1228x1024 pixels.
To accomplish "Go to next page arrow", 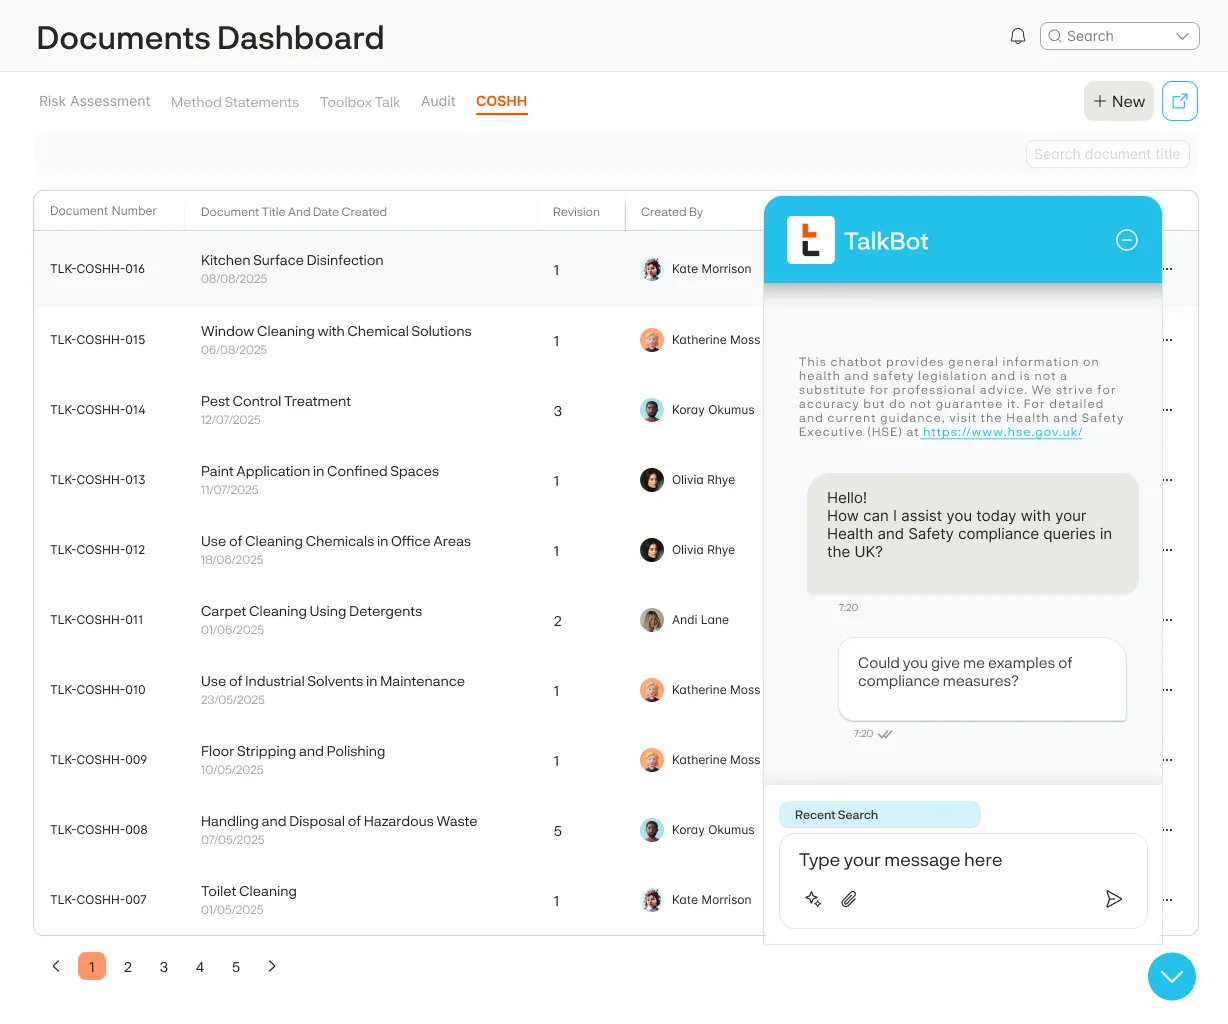I will click(272, 966).
